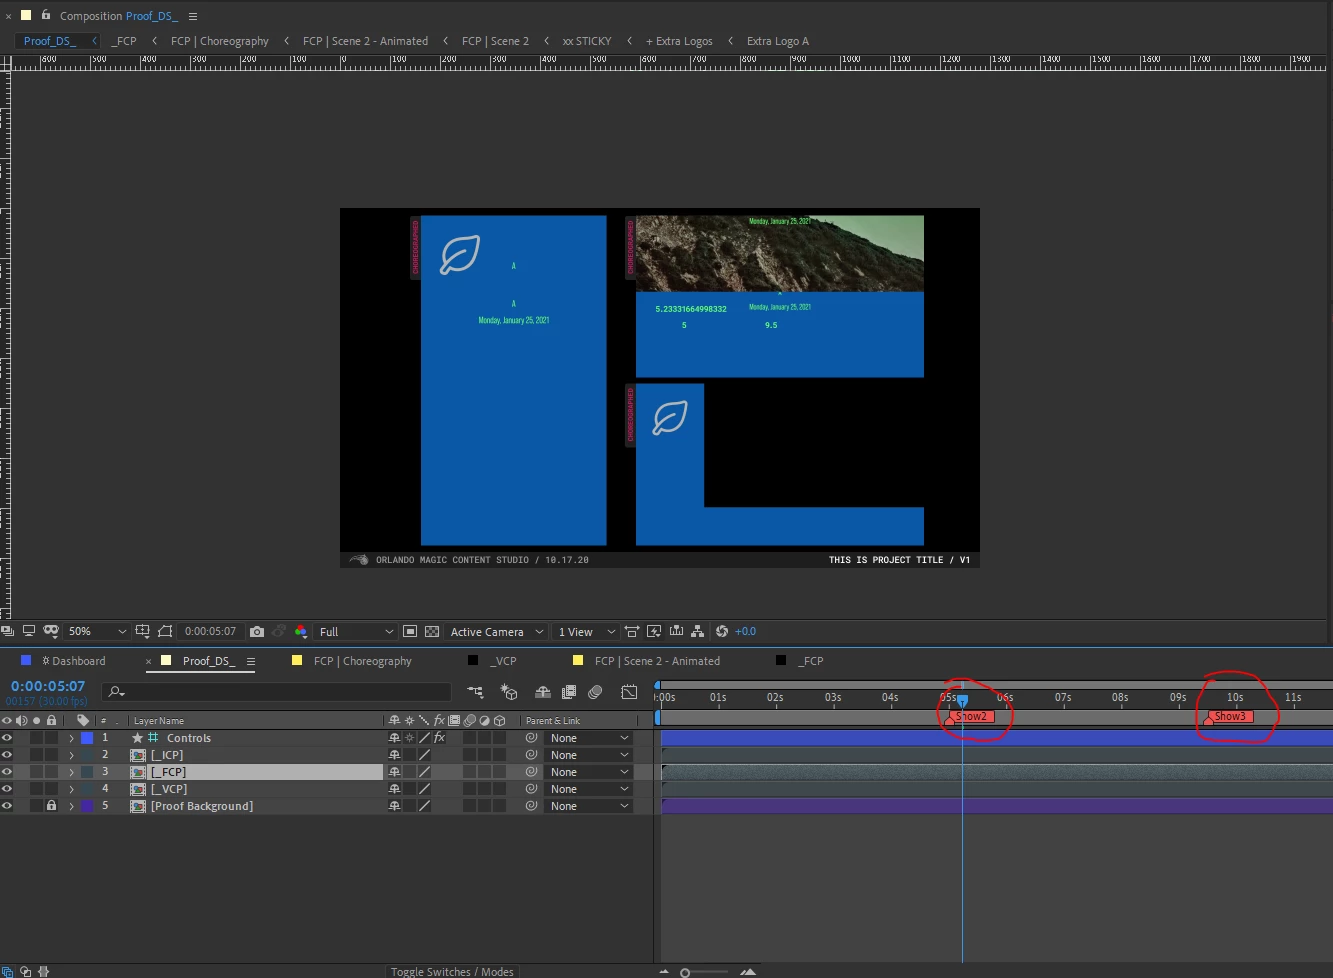Toggle the transparency grid button
The width and height of the screenshot is (1333, 978).
[x=432, y=632]
